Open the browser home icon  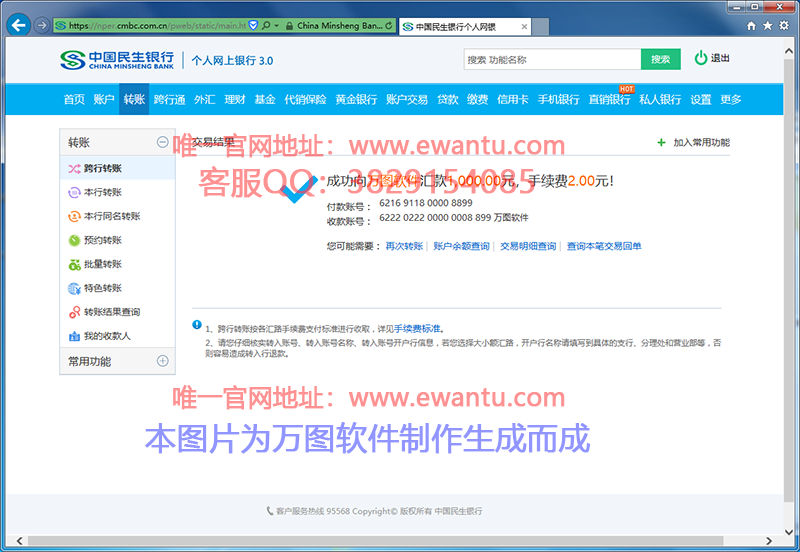point(751,26)
